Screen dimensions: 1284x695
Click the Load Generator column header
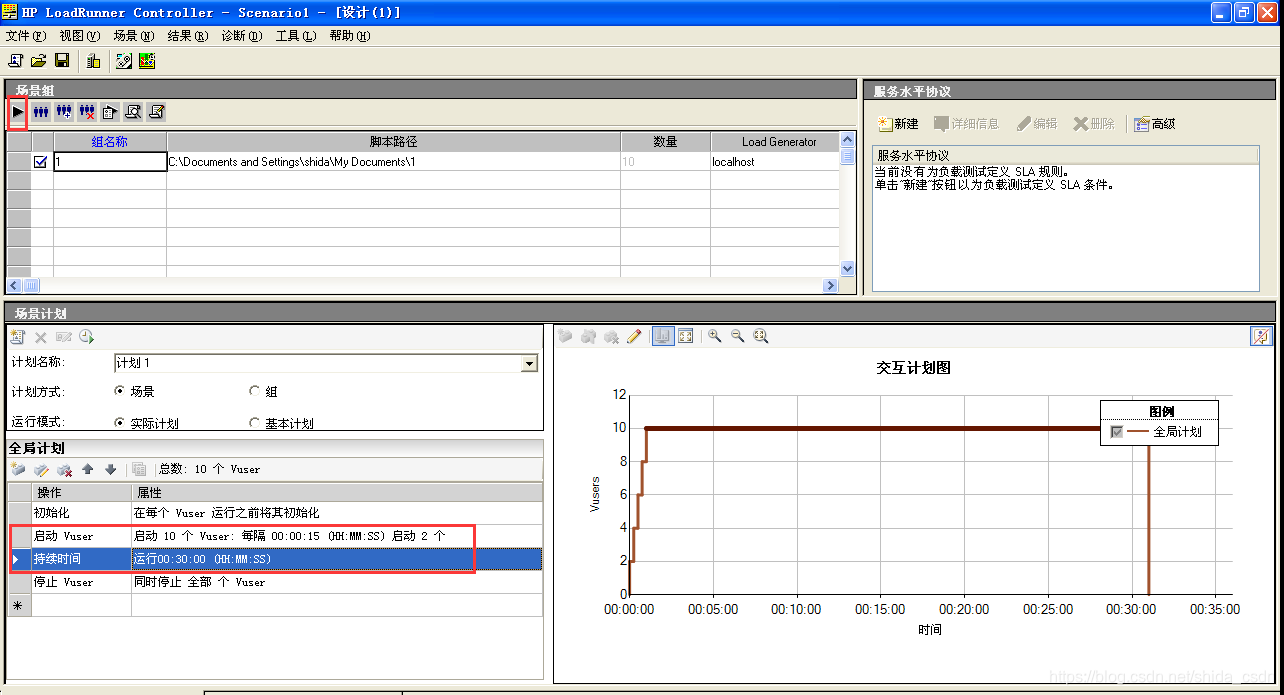tap(775, 142)
